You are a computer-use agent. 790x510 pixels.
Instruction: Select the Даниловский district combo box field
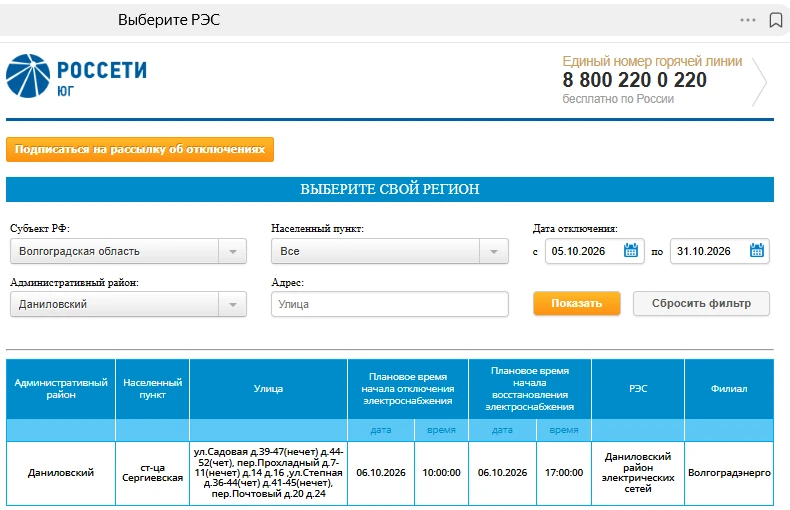(x=128, y=304)
